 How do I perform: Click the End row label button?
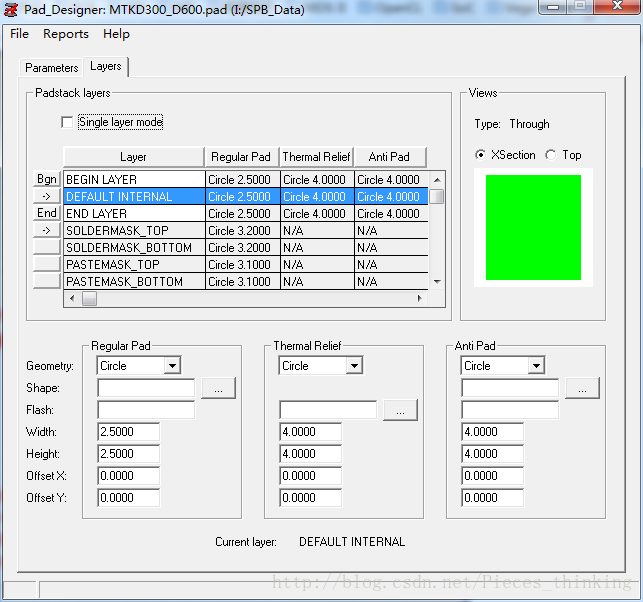pos(47,213)
